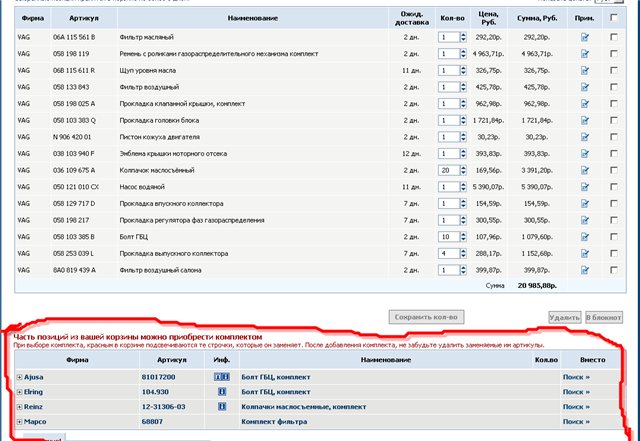This screenshot has height=441, width=640.
Task: Select article text 050 121 010 CX
Action: pyautogui.click(x=76, y=187)
